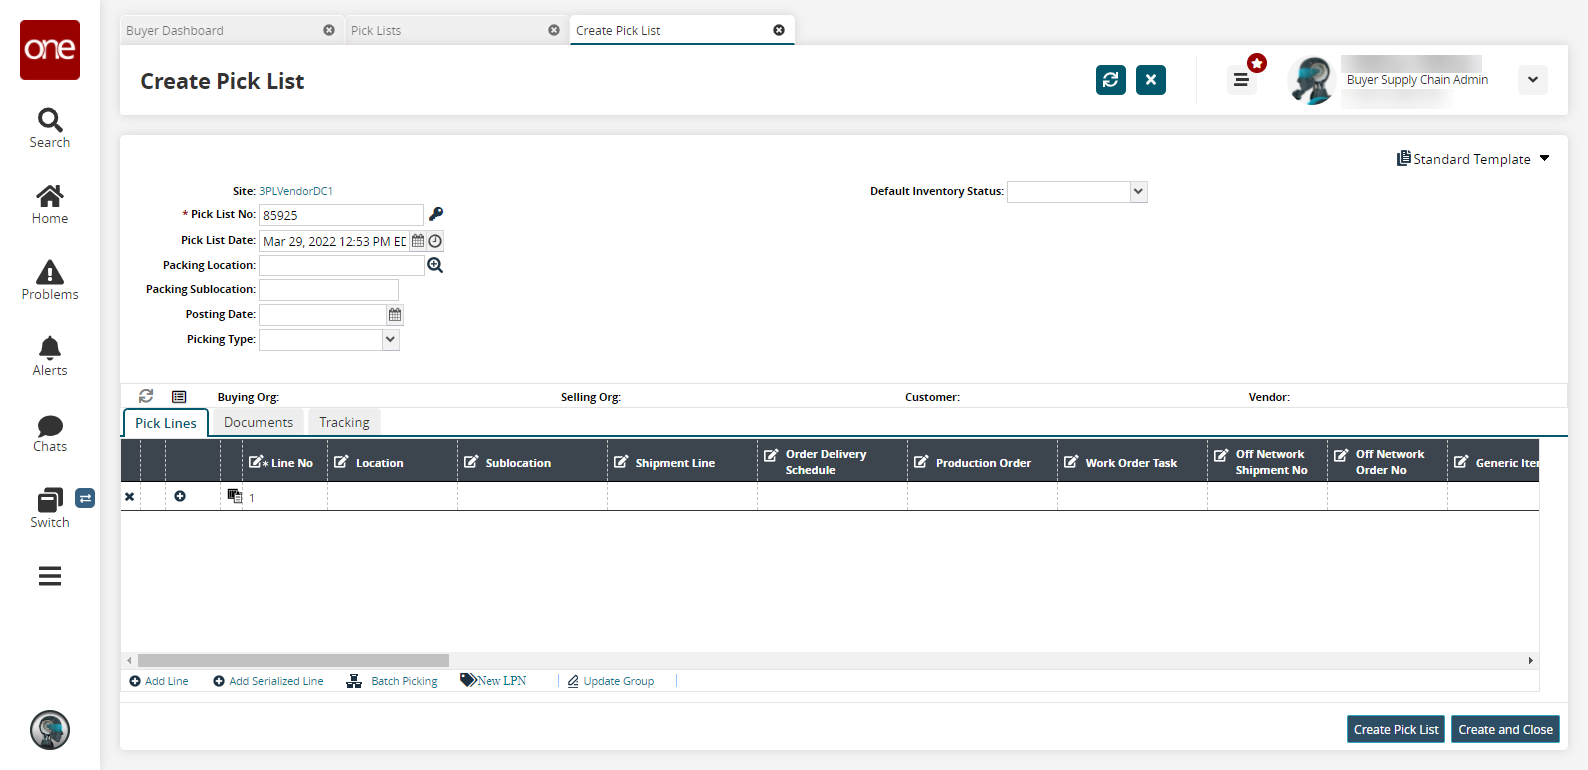Click the Production Order column header
The height and width of the screenshot is (770, 1588).
point(982,462)
